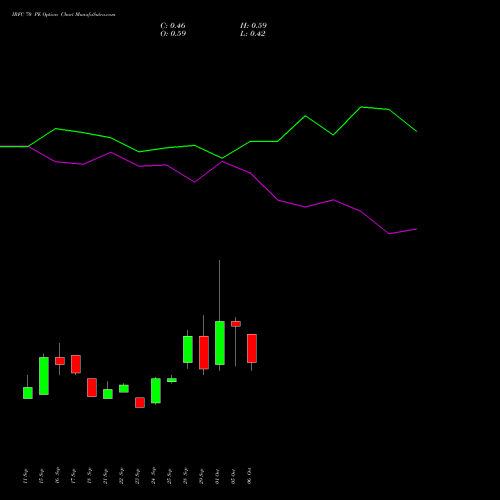Viewport: 500px width, 500px height.
Task: Click the 16 Sep date label
Action: pos(57,476)
